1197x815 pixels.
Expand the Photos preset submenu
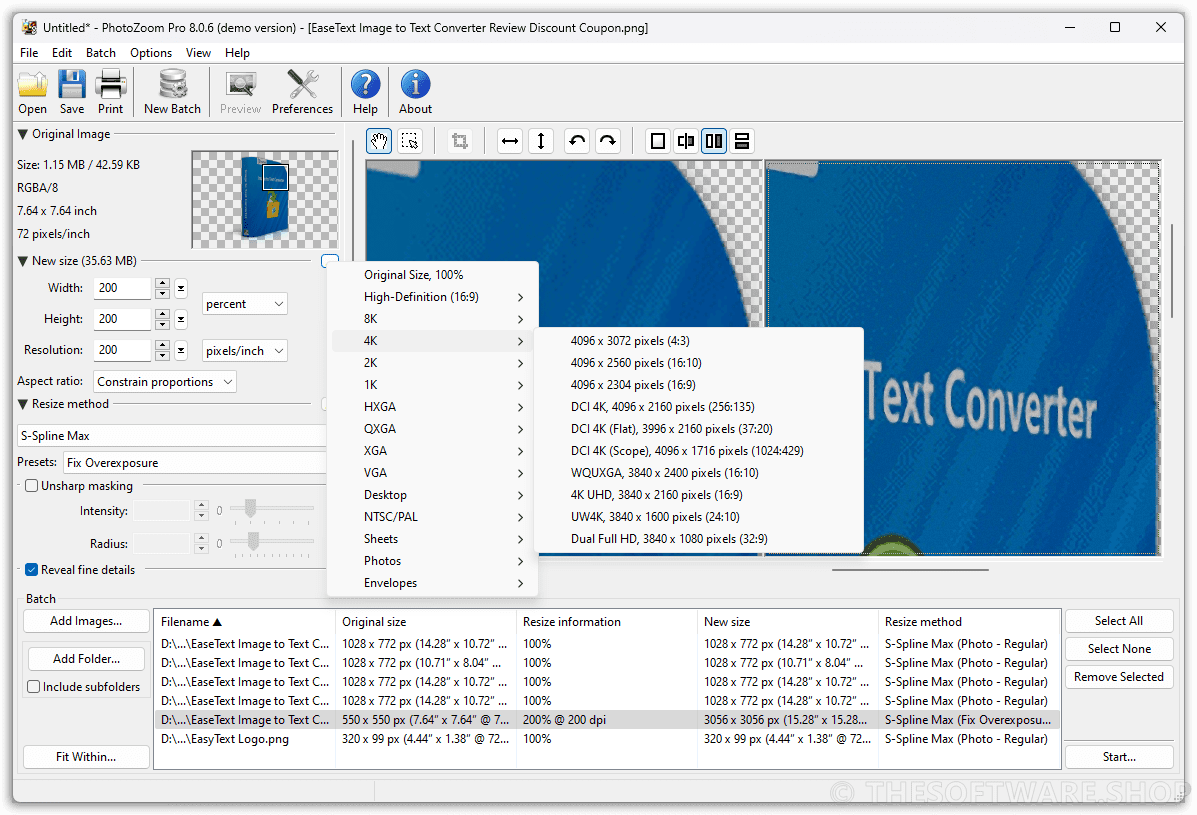tap(433, 561)
